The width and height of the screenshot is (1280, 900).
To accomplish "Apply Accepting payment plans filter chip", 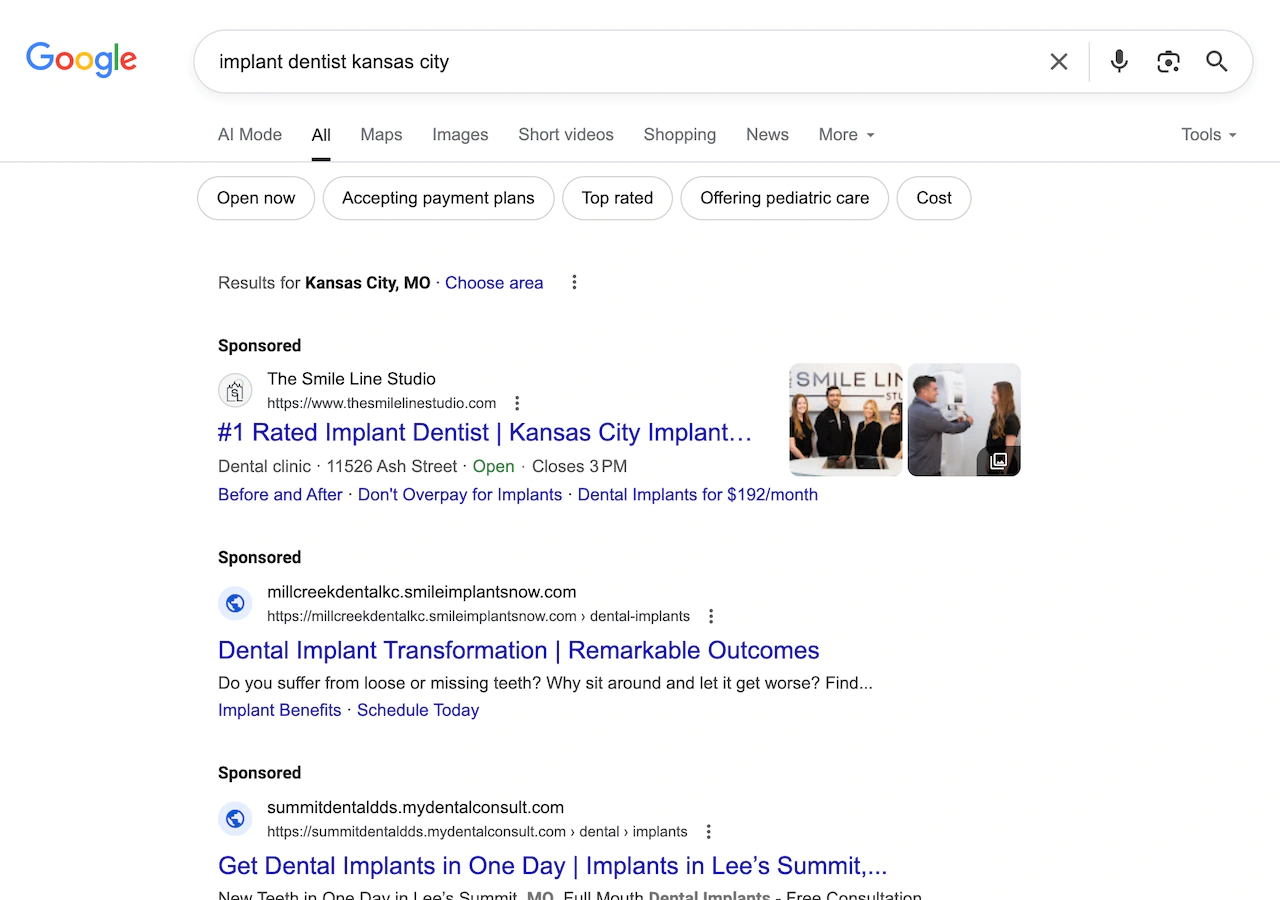I will point(438,198).
